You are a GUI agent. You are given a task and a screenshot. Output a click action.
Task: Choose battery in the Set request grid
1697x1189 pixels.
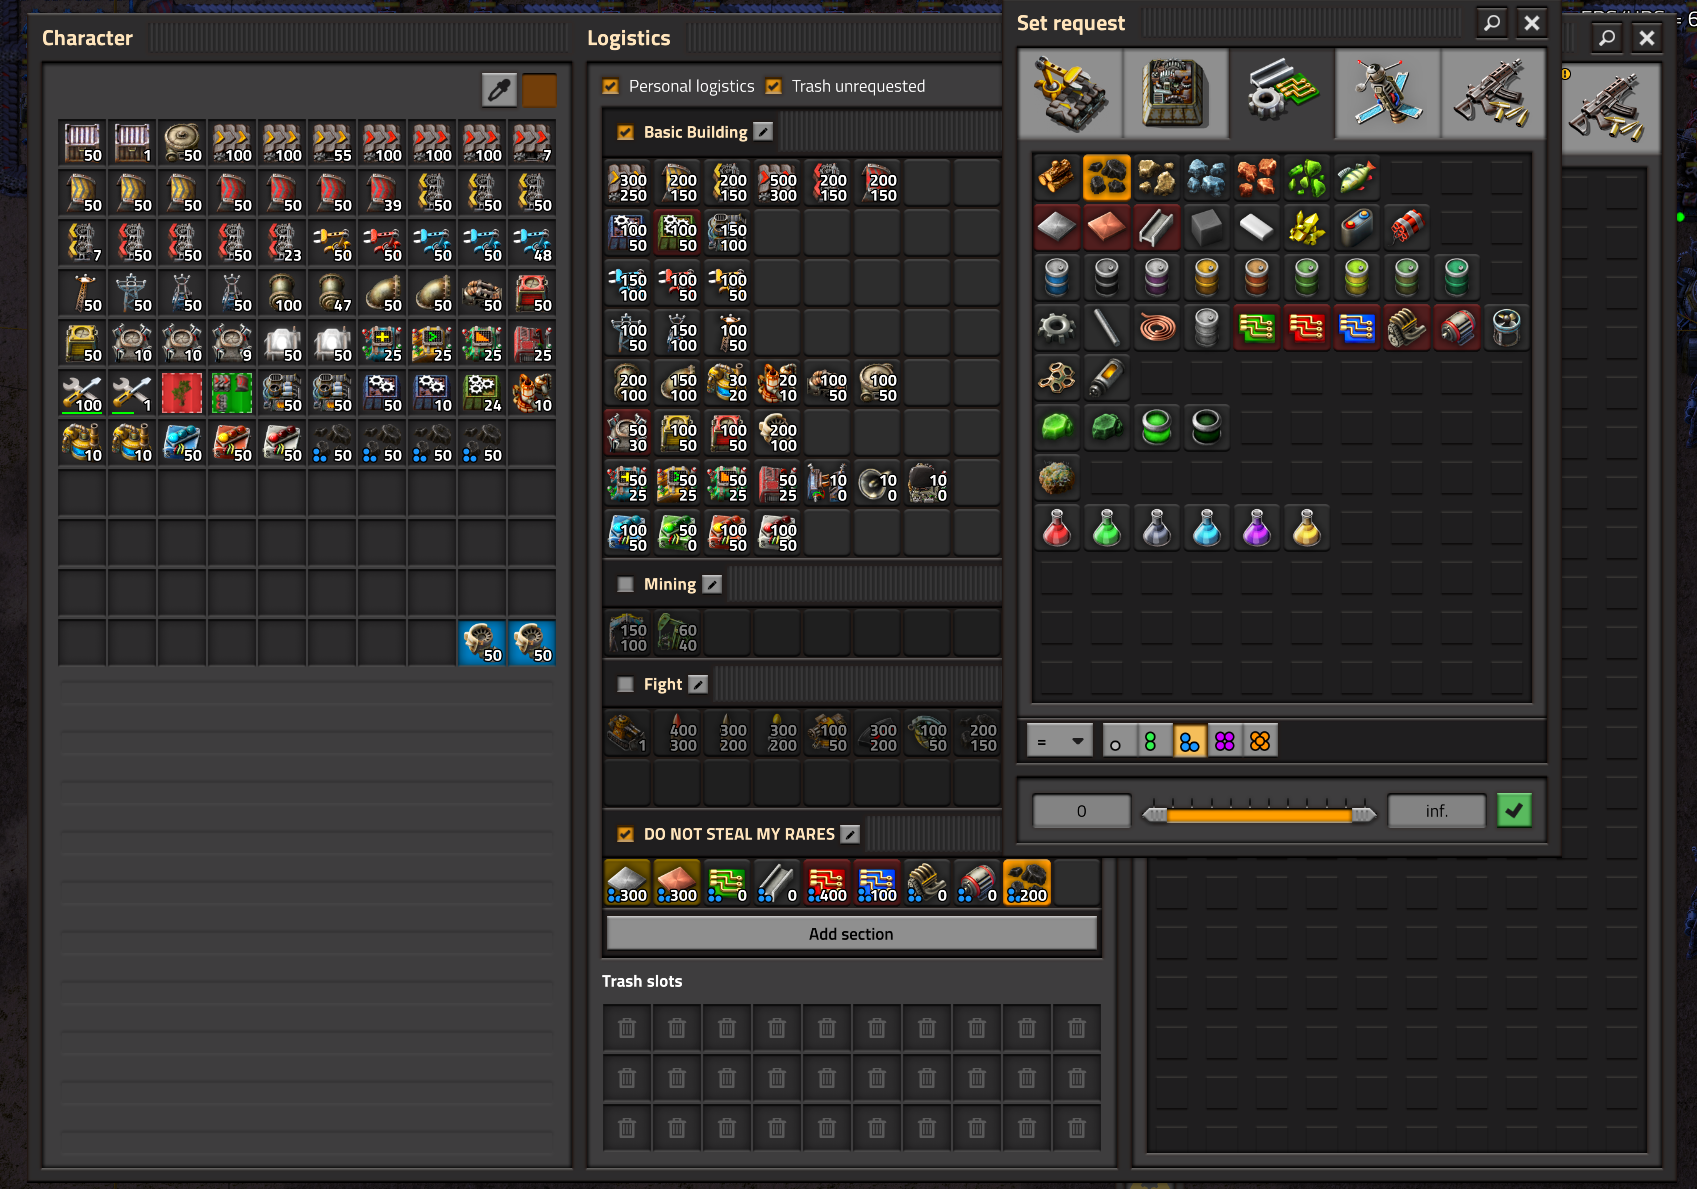1357,228
